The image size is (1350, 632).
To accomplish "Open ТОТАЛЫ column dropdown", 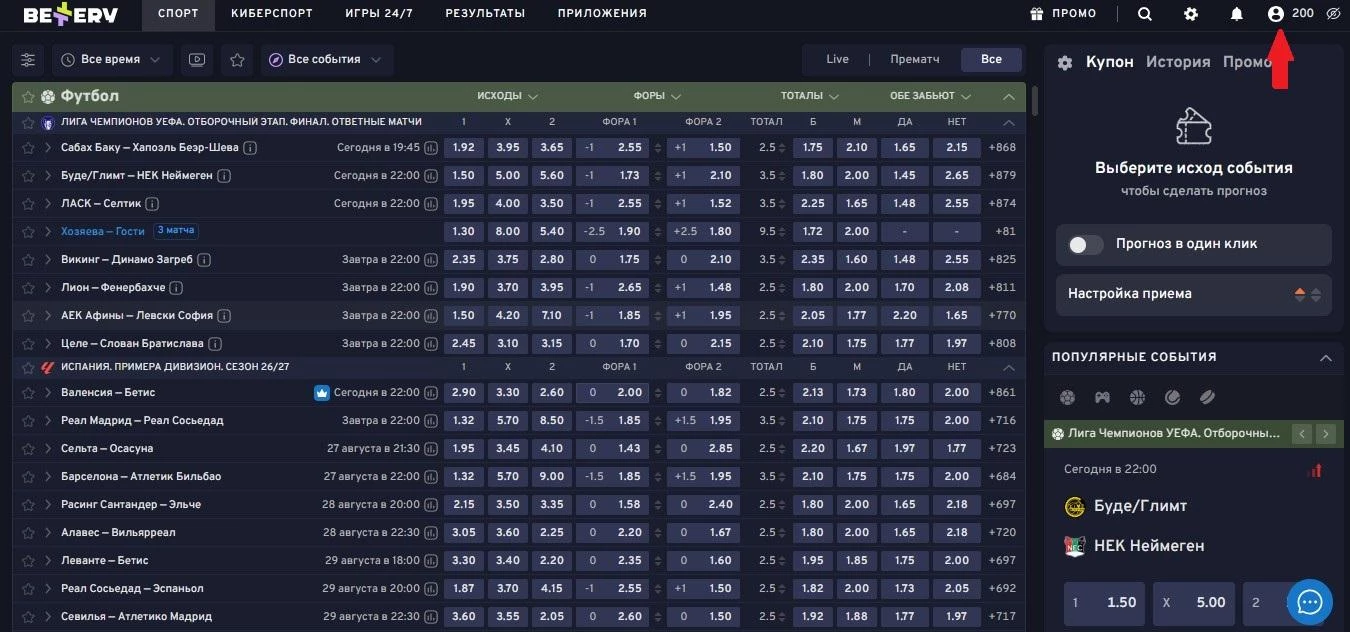I will 809,96.
